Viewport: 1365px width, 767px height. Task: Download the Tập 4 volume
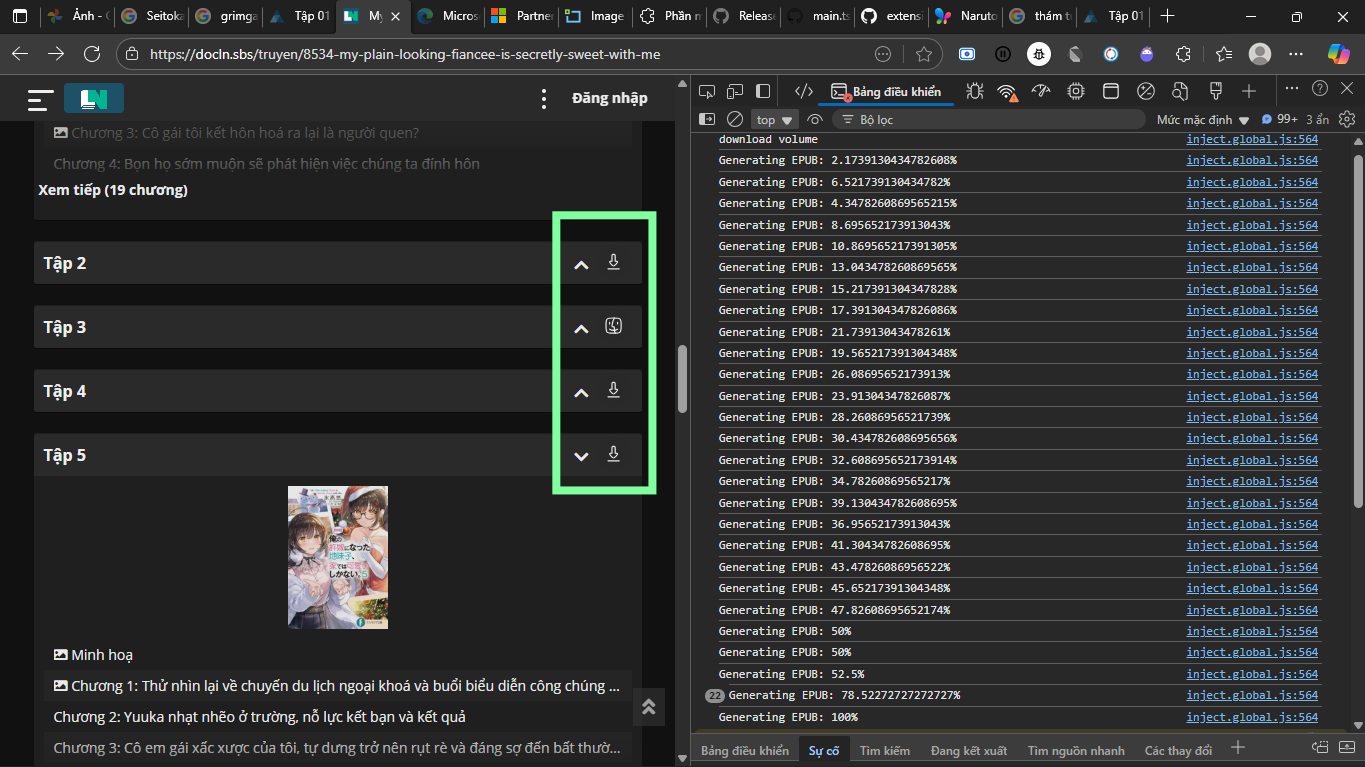614,391
